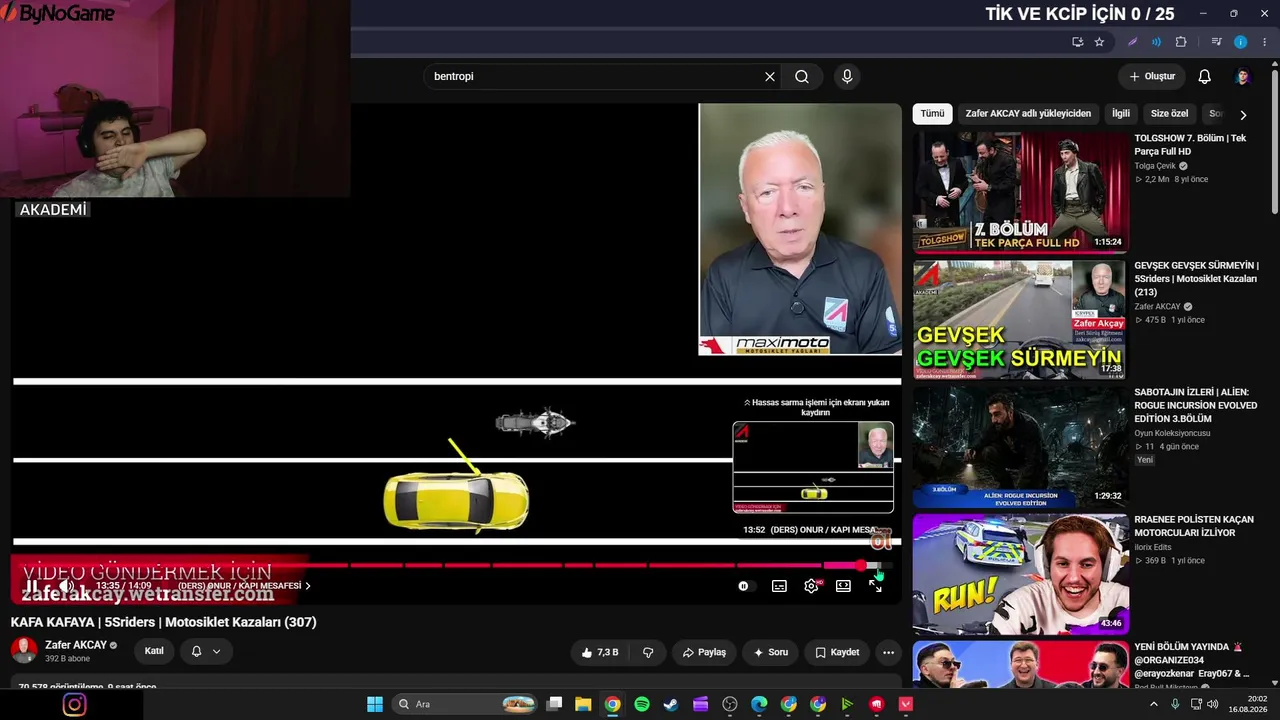Open more actions menu below video
1280x720 pixels.
point(888,652)
